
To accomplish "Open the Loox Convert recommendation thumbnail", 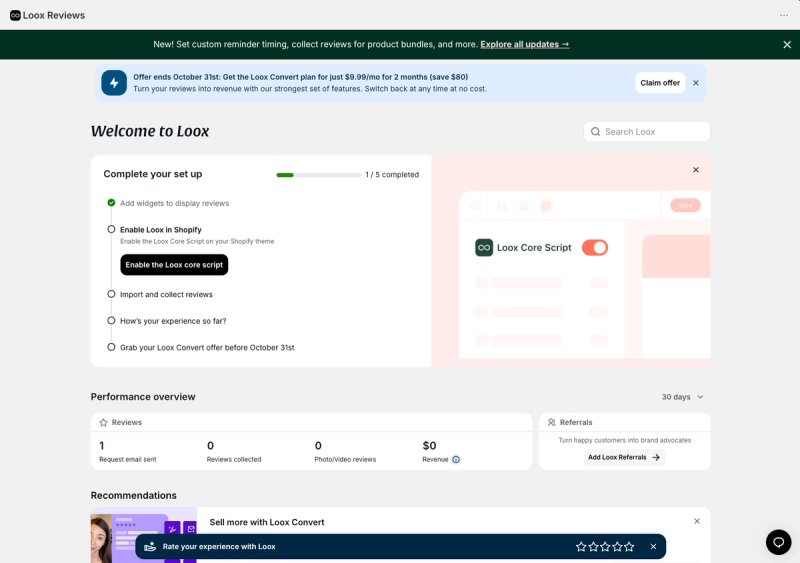I will pos(144,535).
